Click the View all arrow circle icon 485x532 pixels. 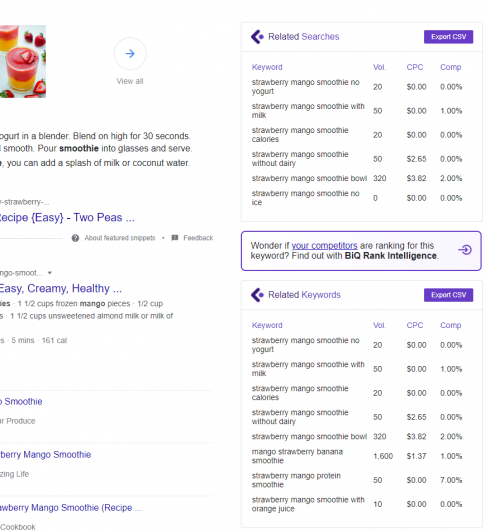(x=130, y=54)
